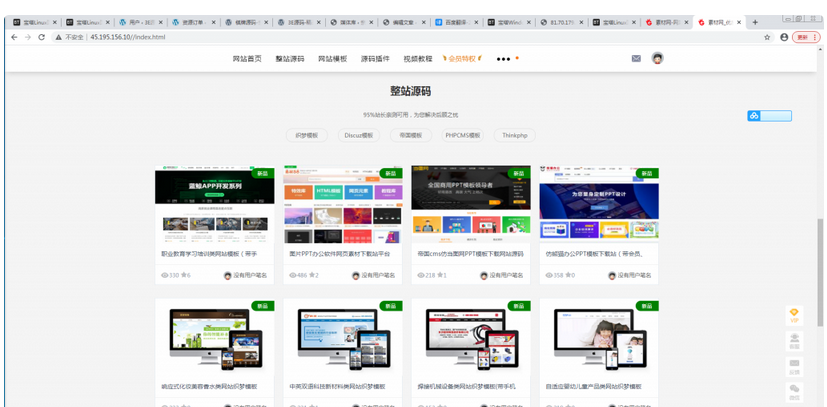Open the cosmetics perfume template device mockup thumbnail

(x=216, y=338)
